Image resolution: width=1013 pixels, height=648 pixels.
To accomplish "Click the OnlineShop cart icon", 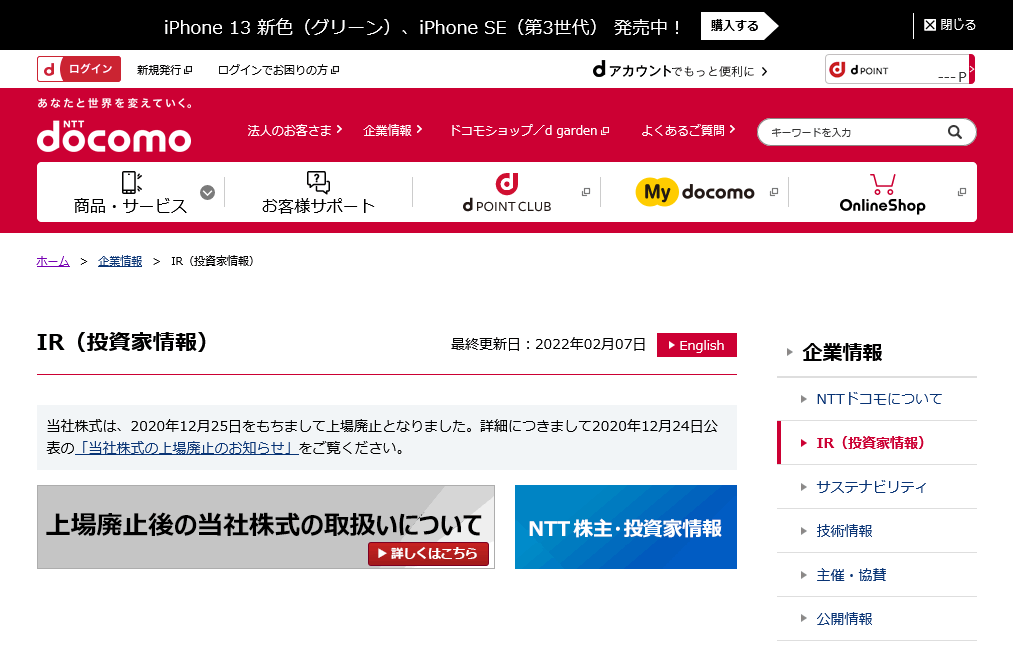I will [882, 183].
